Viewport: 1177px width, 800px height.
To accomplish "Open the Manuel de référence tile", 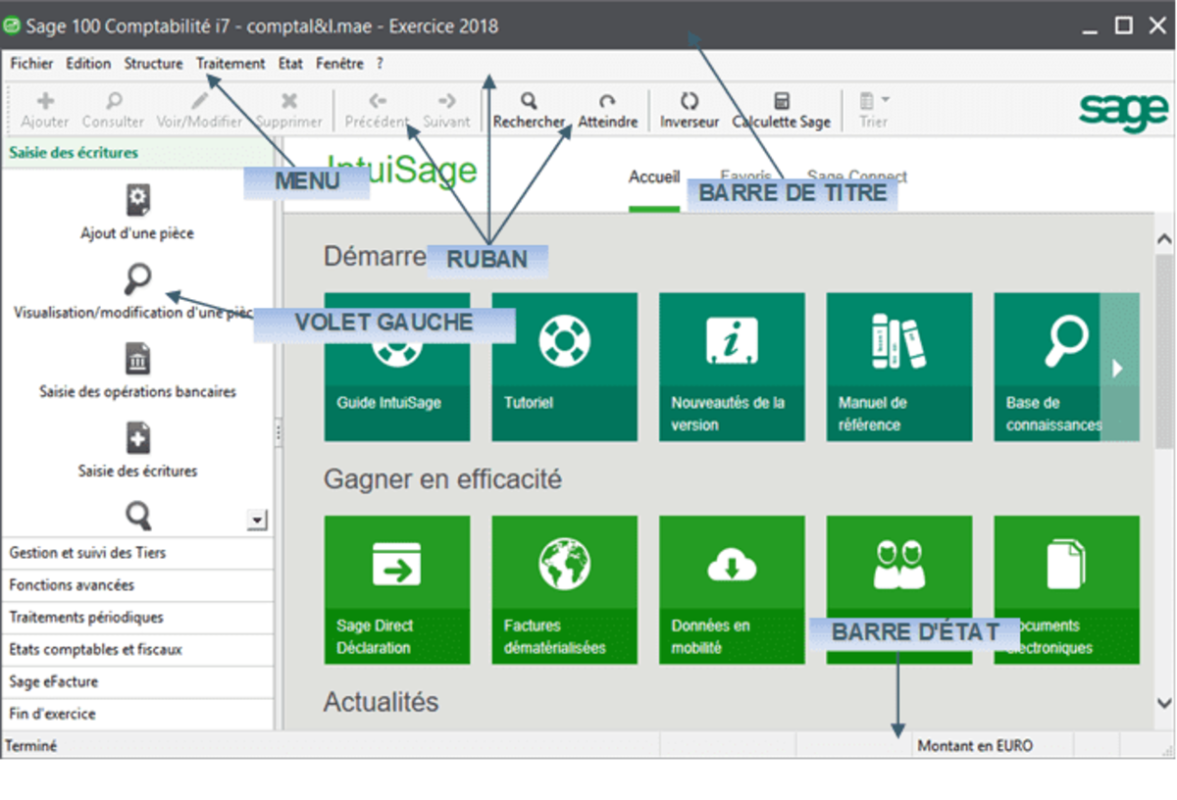I will click(899, 367).
